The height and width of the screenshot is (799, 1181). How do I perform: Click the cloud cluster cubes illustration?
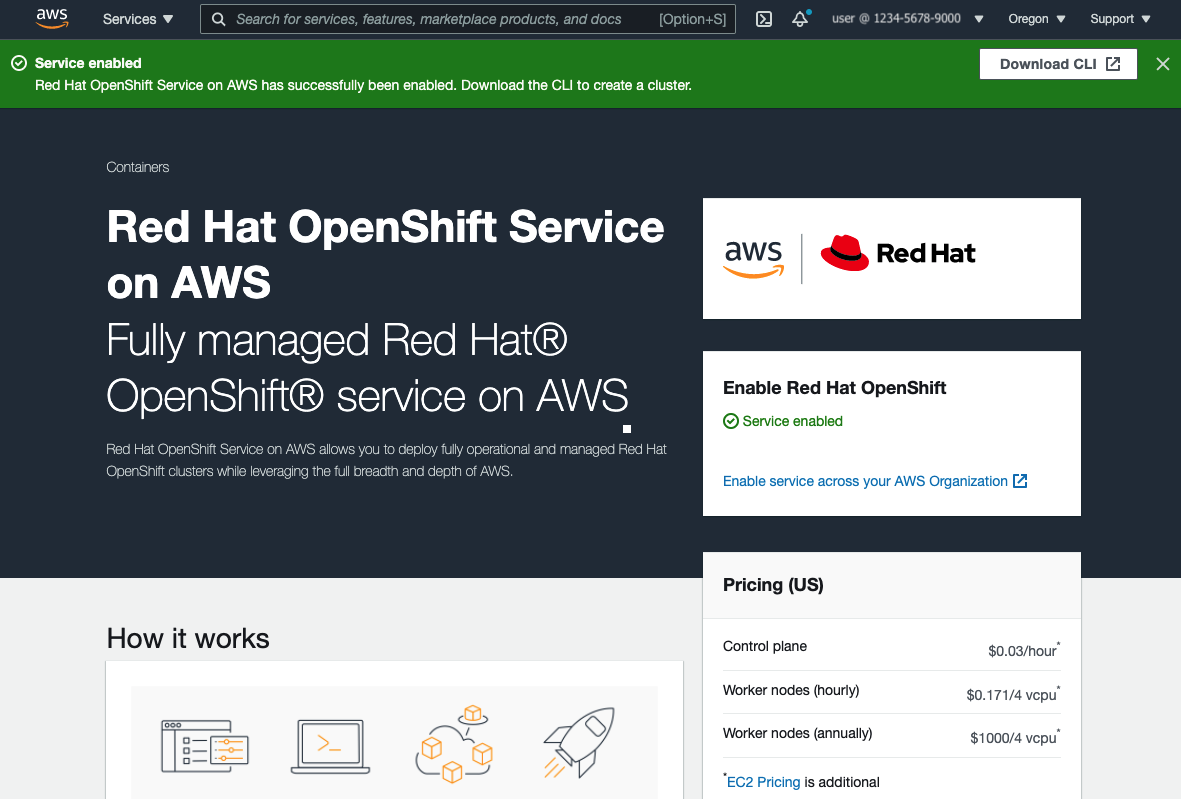point(455,740)
